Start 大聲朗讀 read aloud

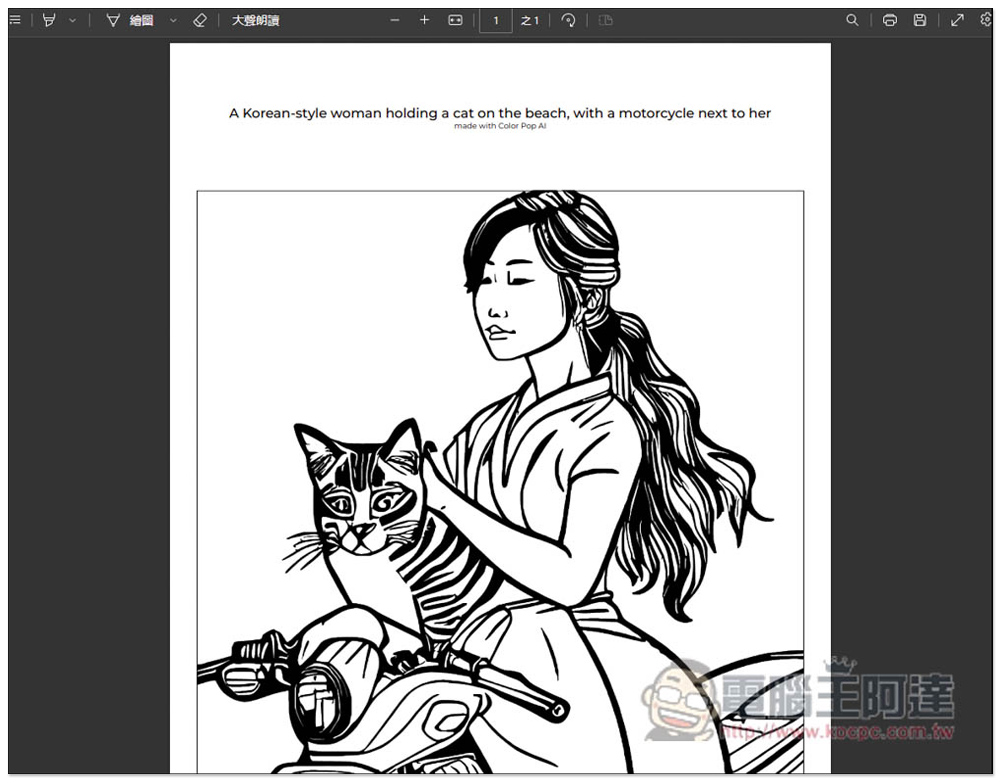[255, 20]
